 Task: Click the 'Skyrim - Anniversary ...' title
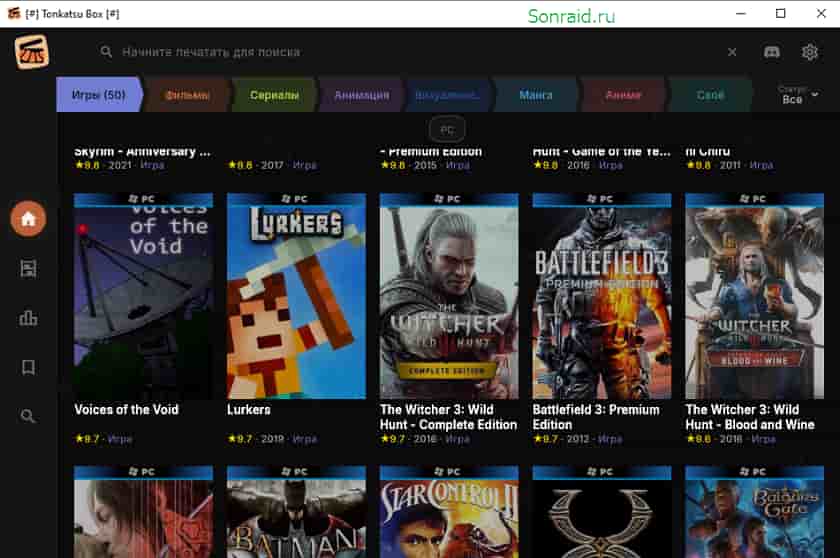(x=142, y=152)
